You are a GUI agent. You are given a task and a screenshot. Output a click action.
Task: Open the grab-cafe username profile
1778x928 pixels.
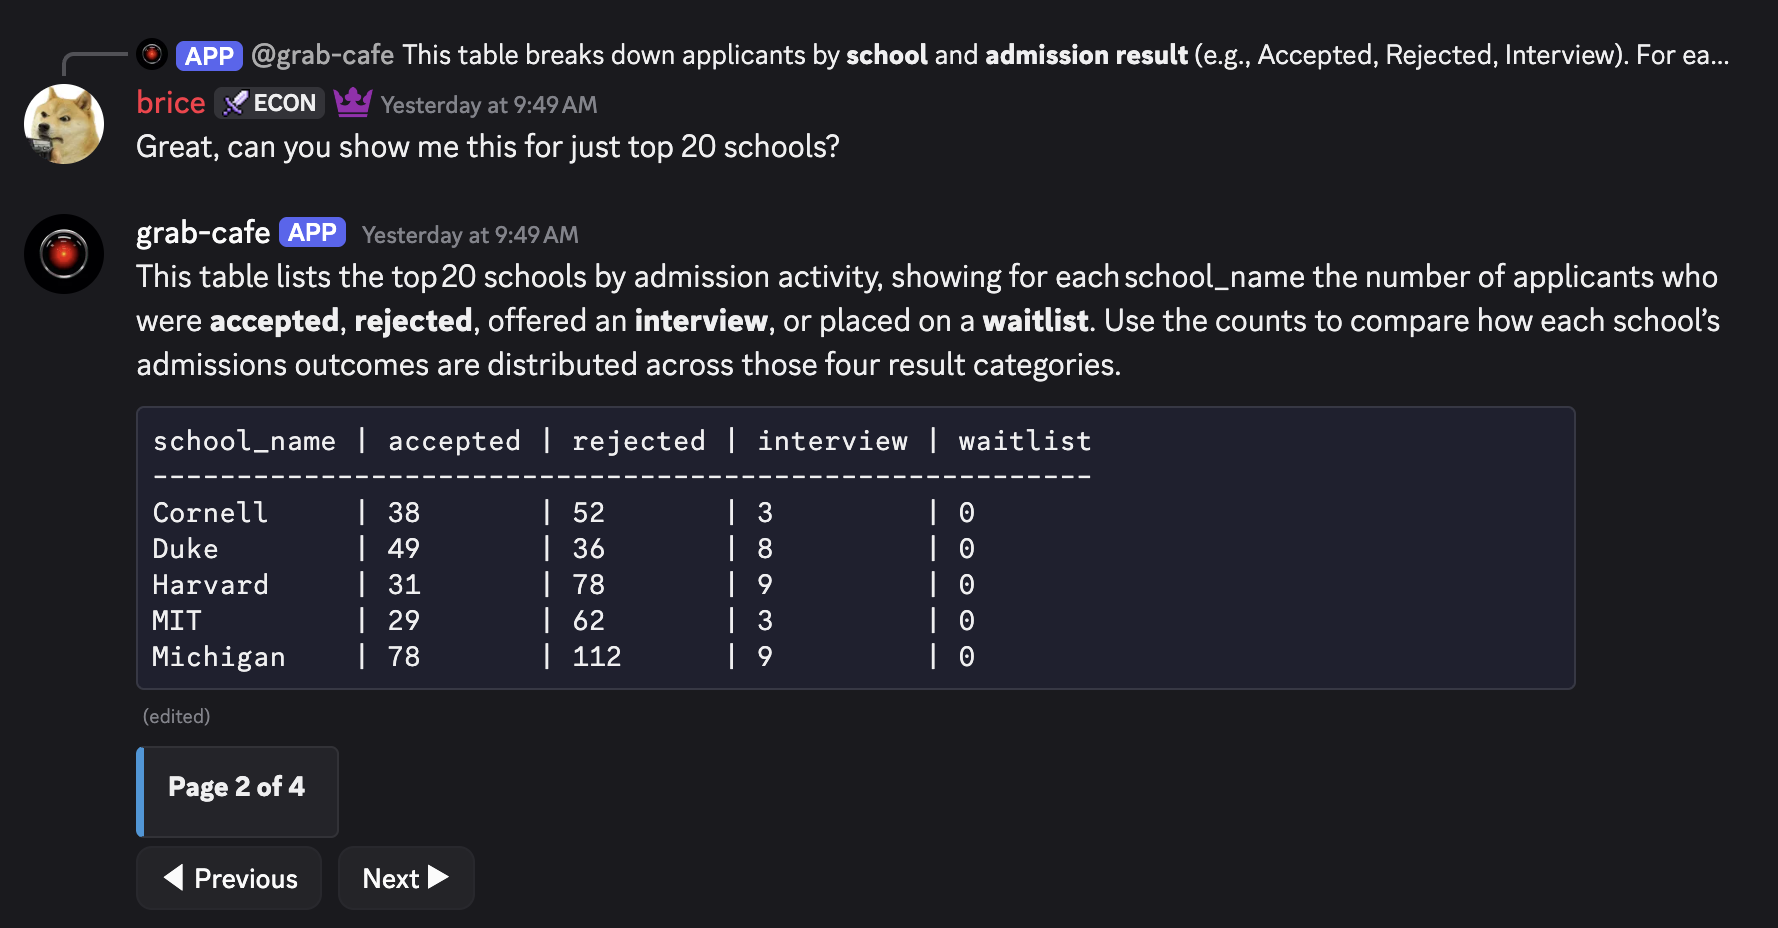pos(203,233)
